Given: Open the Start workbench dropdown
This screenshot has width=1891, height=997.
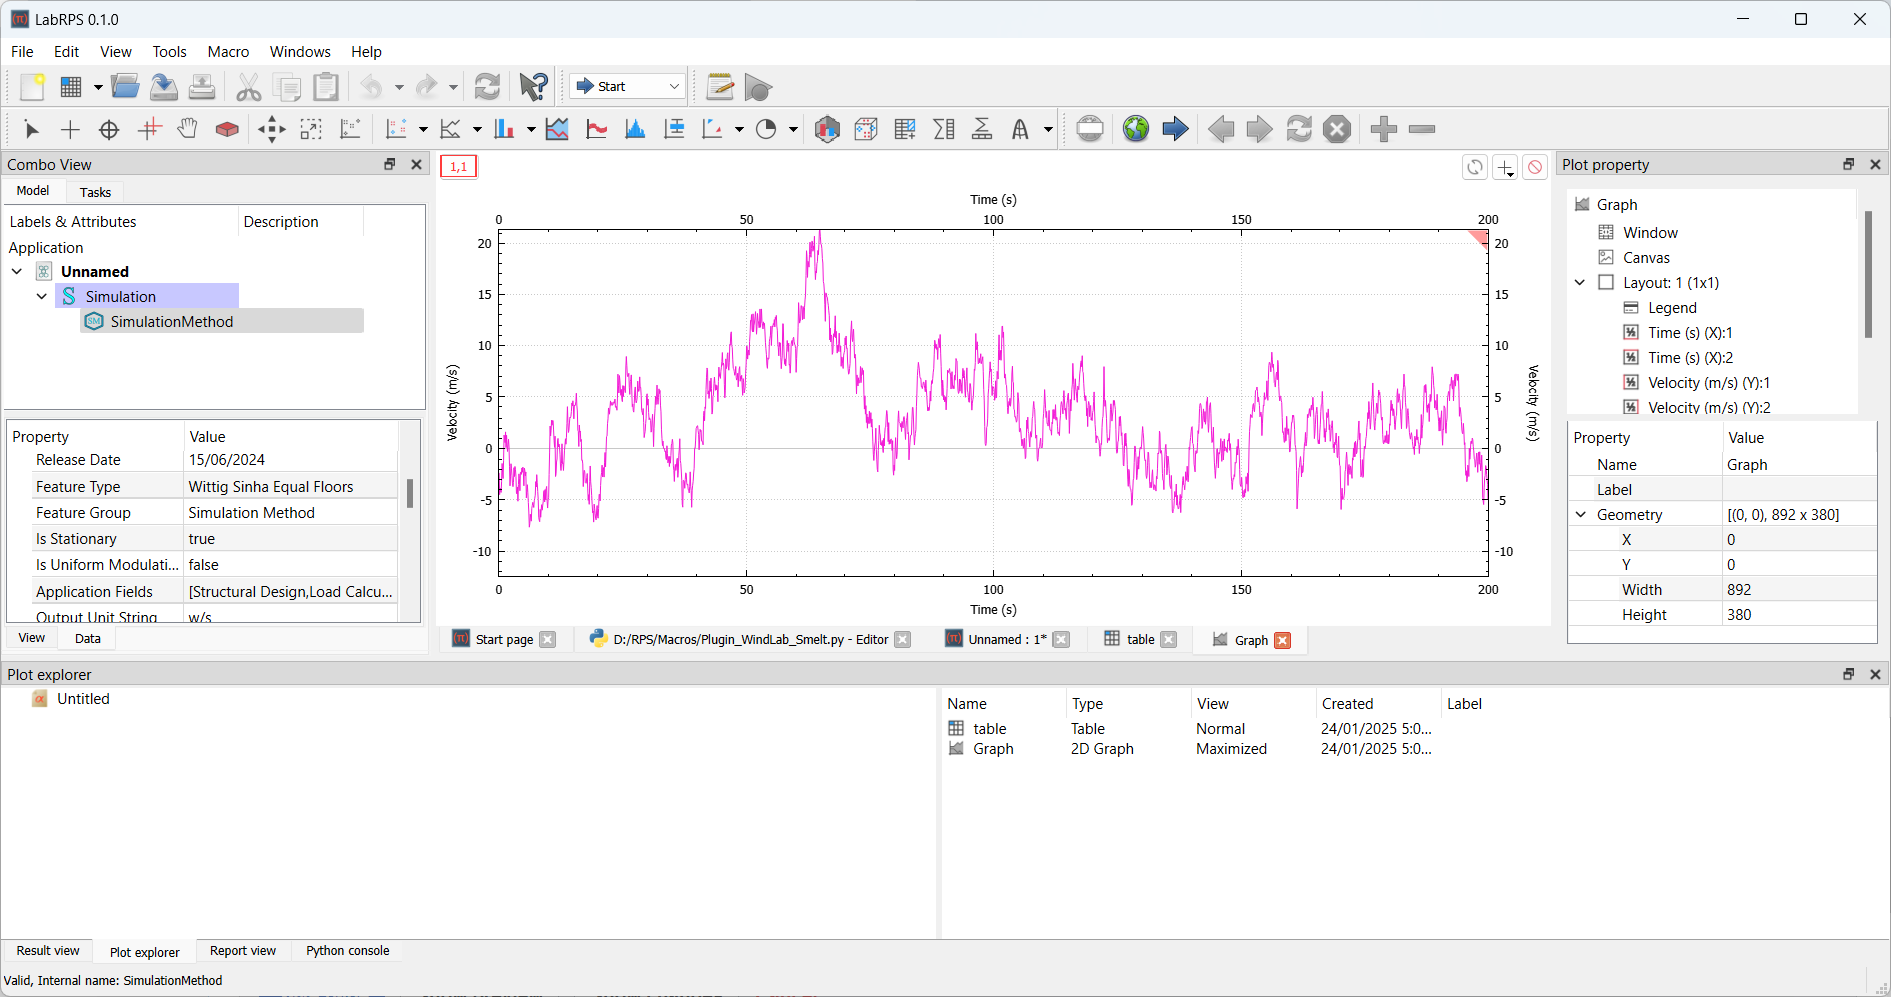Looking at the screenshot, I should pos(628,87).
